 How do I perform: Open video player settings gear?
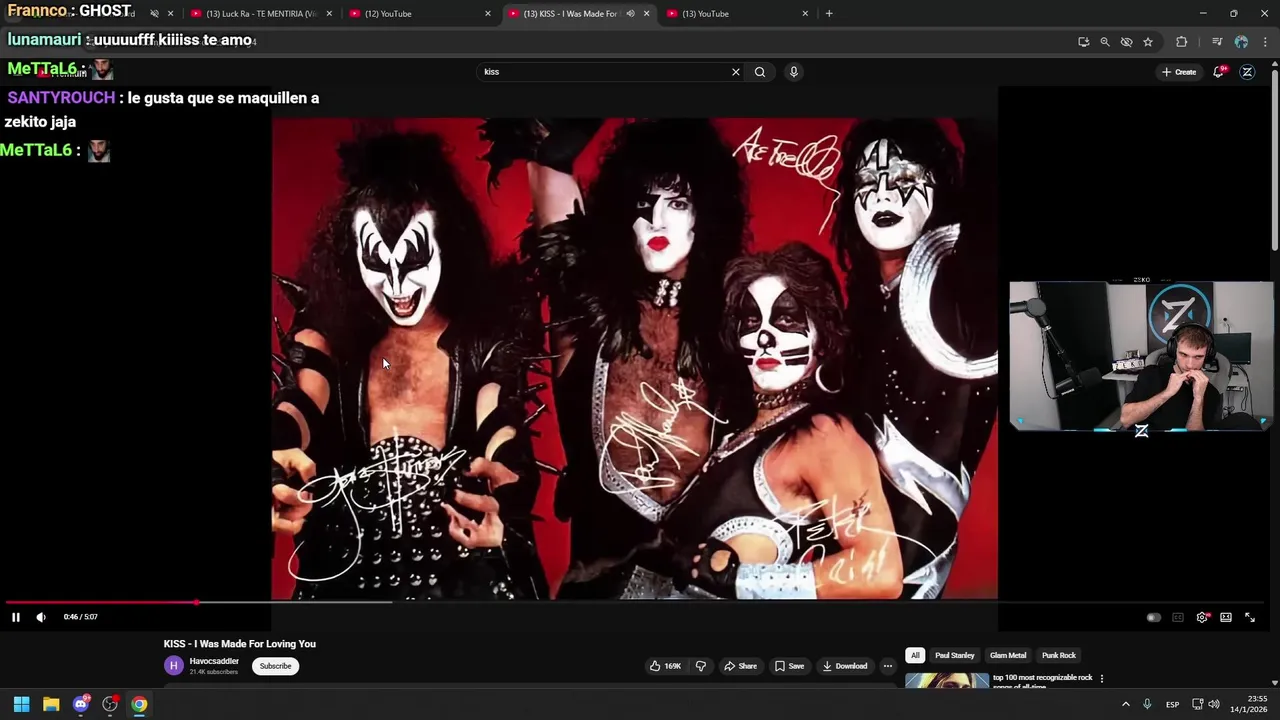1202,617
